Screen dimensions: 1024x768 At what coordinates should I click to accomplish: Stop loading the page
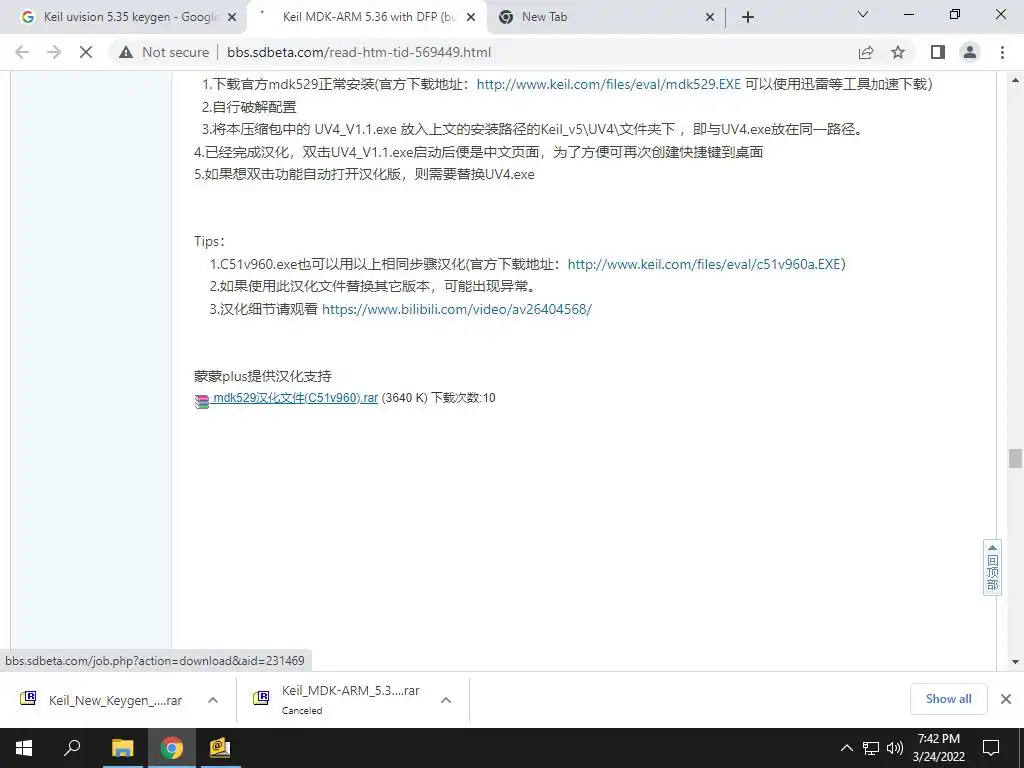point(86,52)
